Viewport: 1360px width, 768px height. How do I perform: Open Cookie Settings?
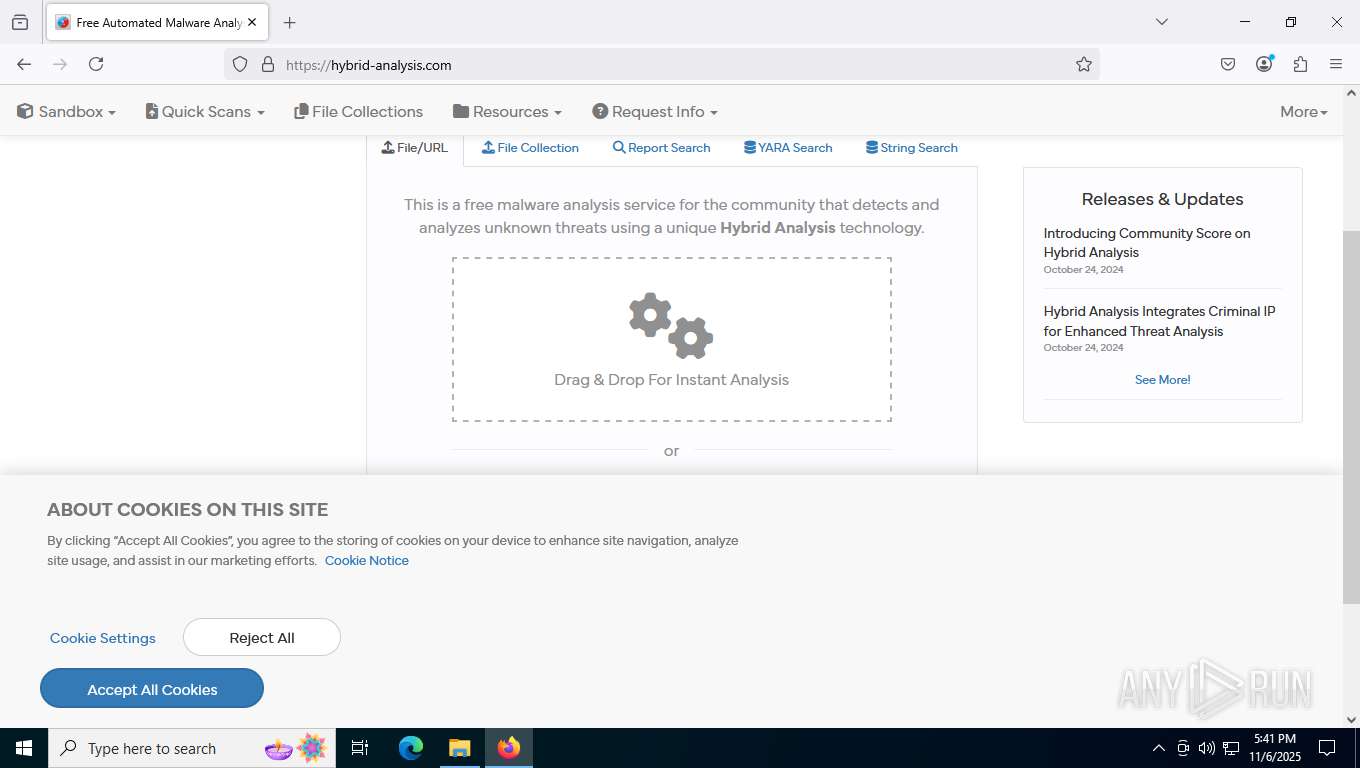(x=103, y=638)
